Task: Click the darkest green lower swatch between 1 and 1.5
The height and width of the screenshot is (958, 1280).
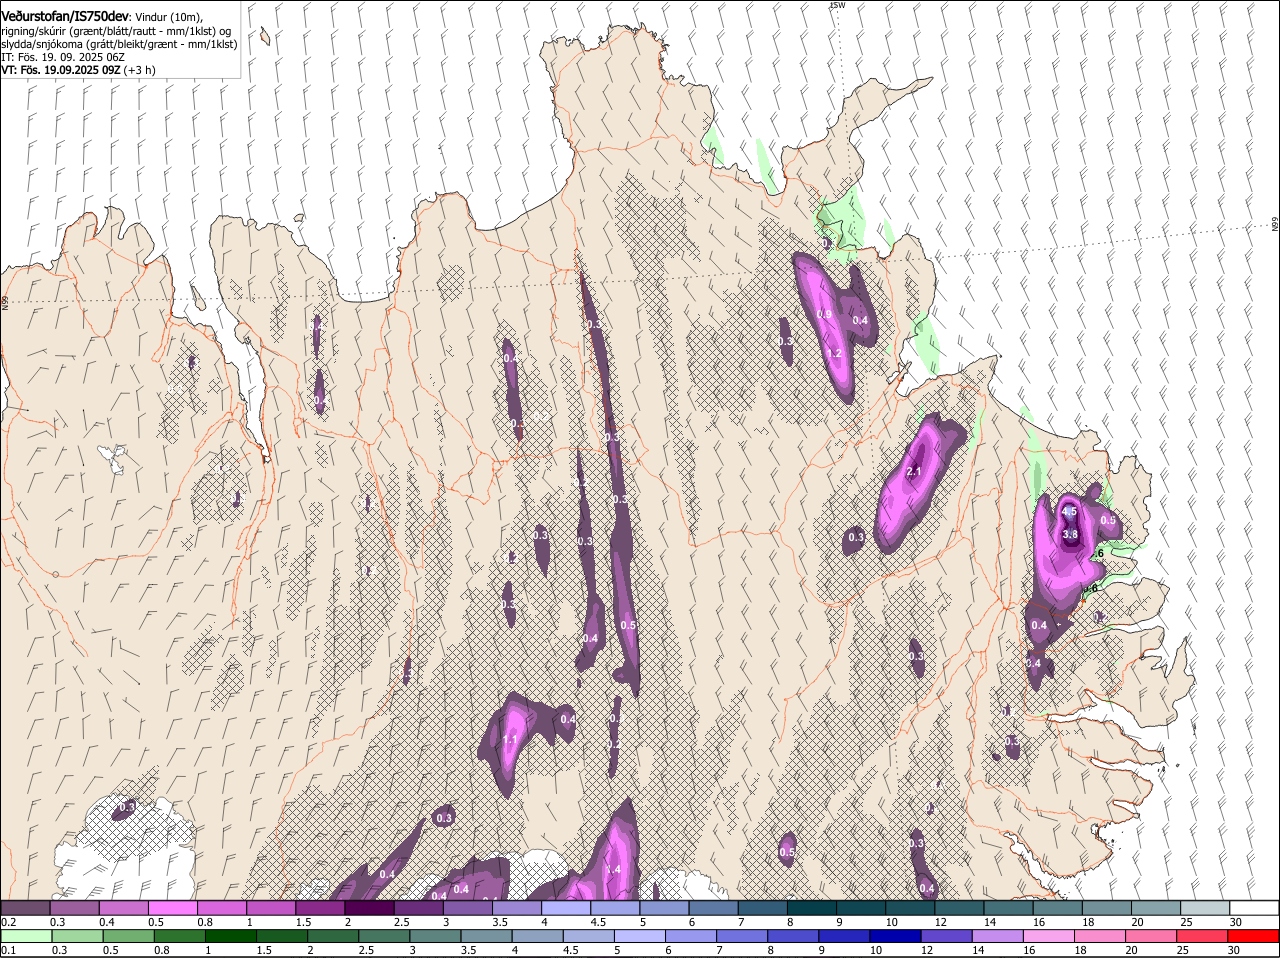Action: (x=231, y=936)
